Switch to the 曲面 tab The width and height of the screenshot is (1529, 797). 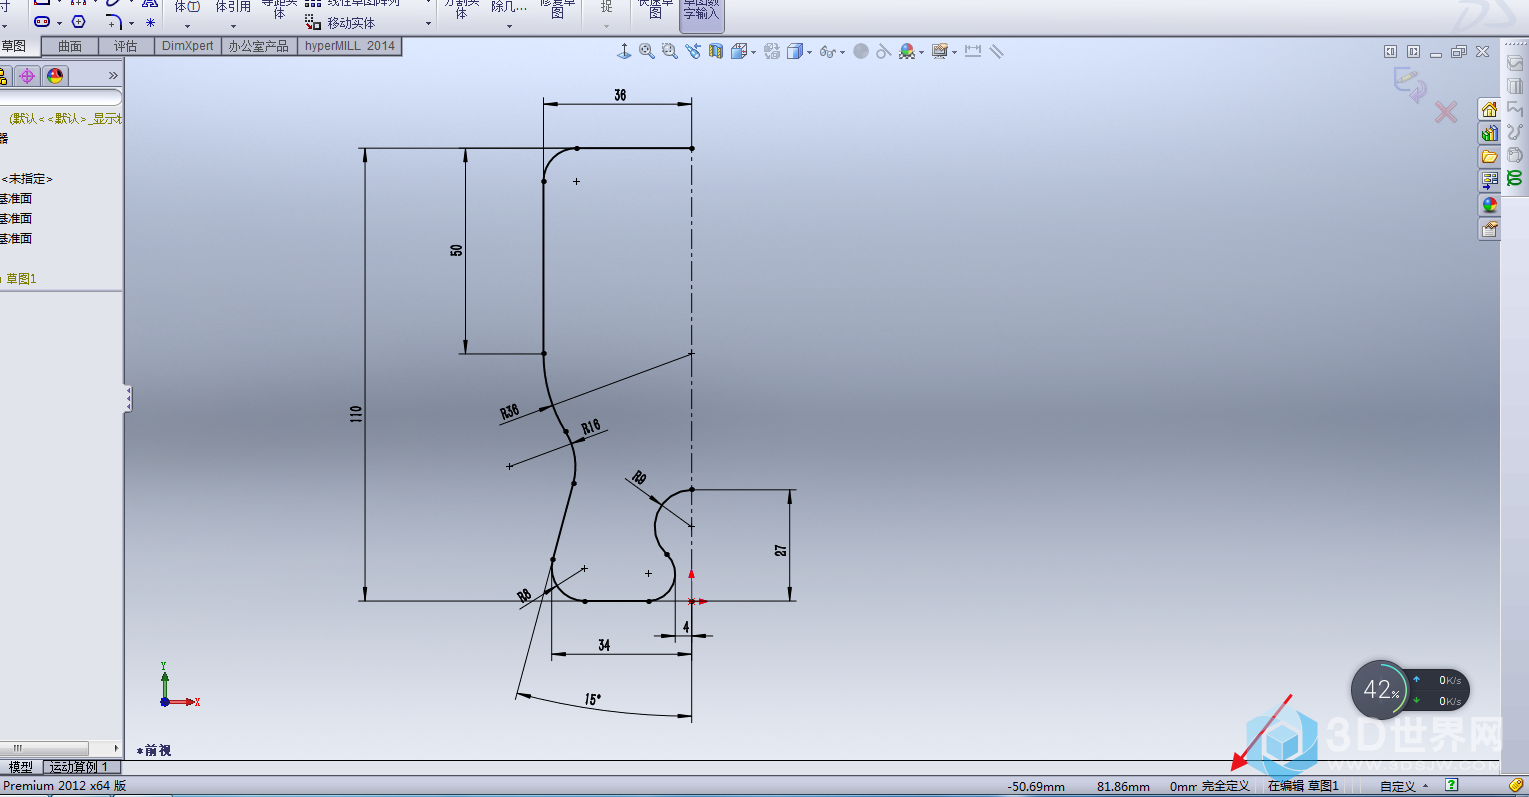[x=70, y=46]
